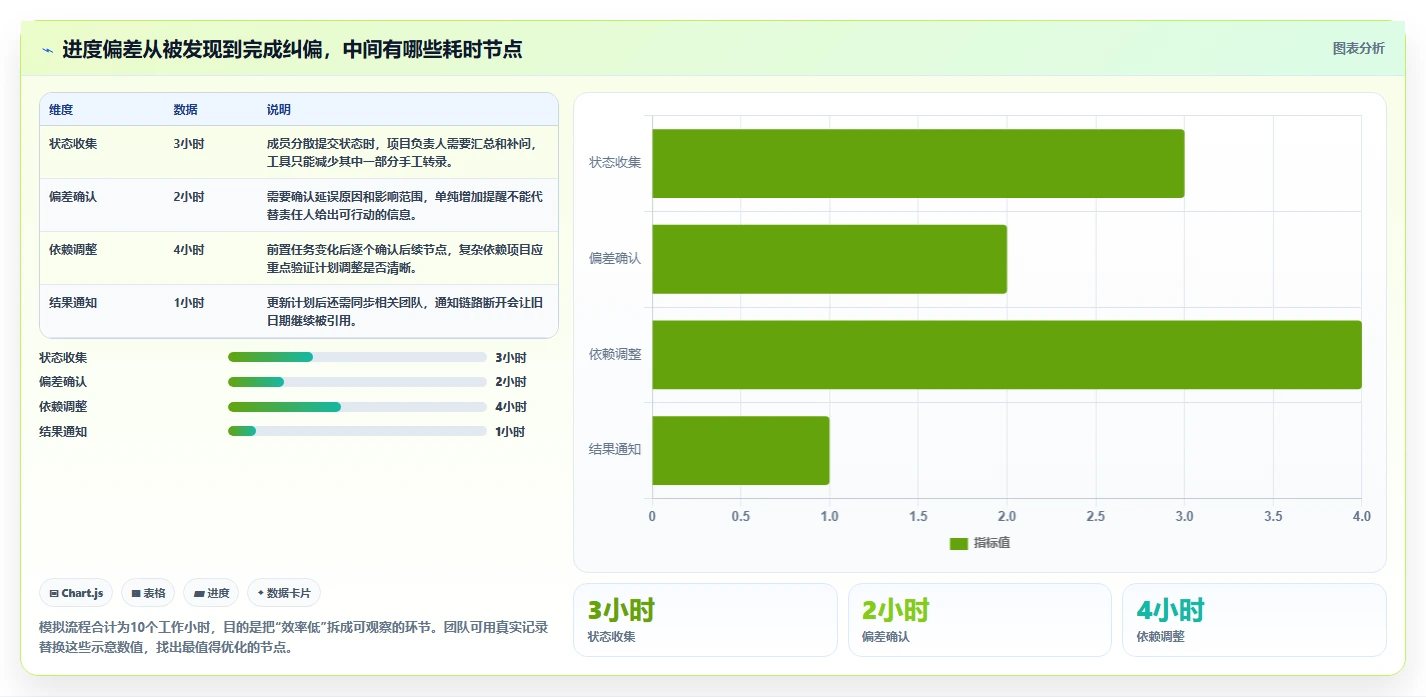Open the 4小时 依赖调整 data card
The image size is (1426, 697).
(x=1254, y=620)
